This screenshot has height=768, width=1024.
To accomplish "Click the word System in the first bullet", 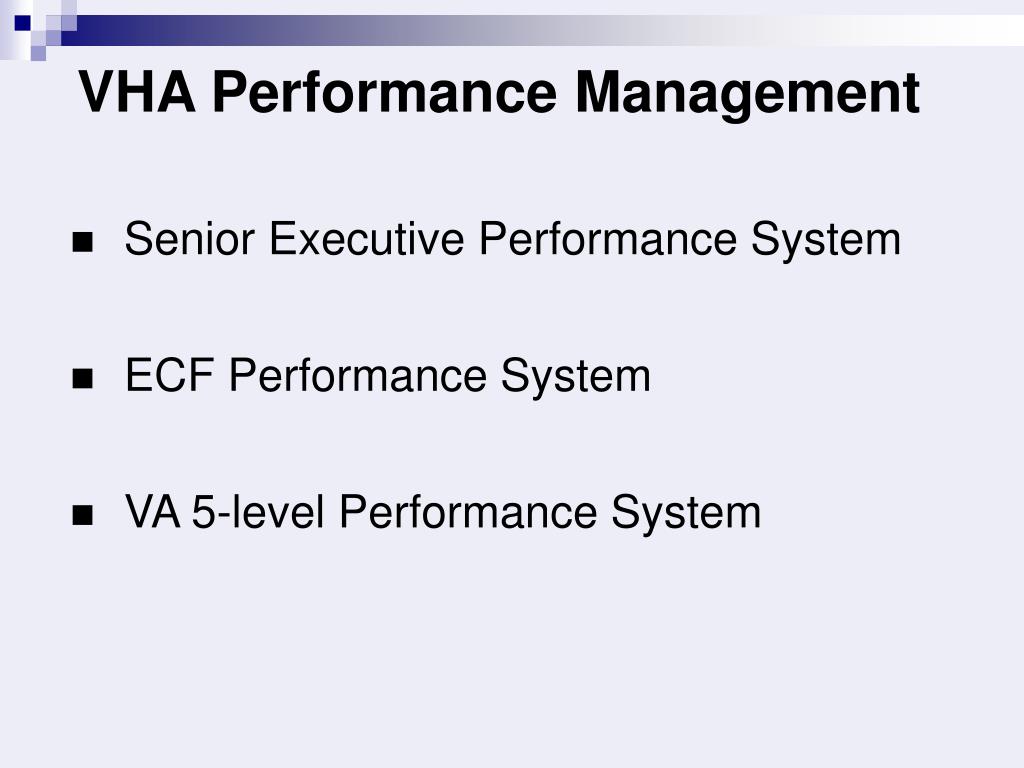I will tap(826, 240).
